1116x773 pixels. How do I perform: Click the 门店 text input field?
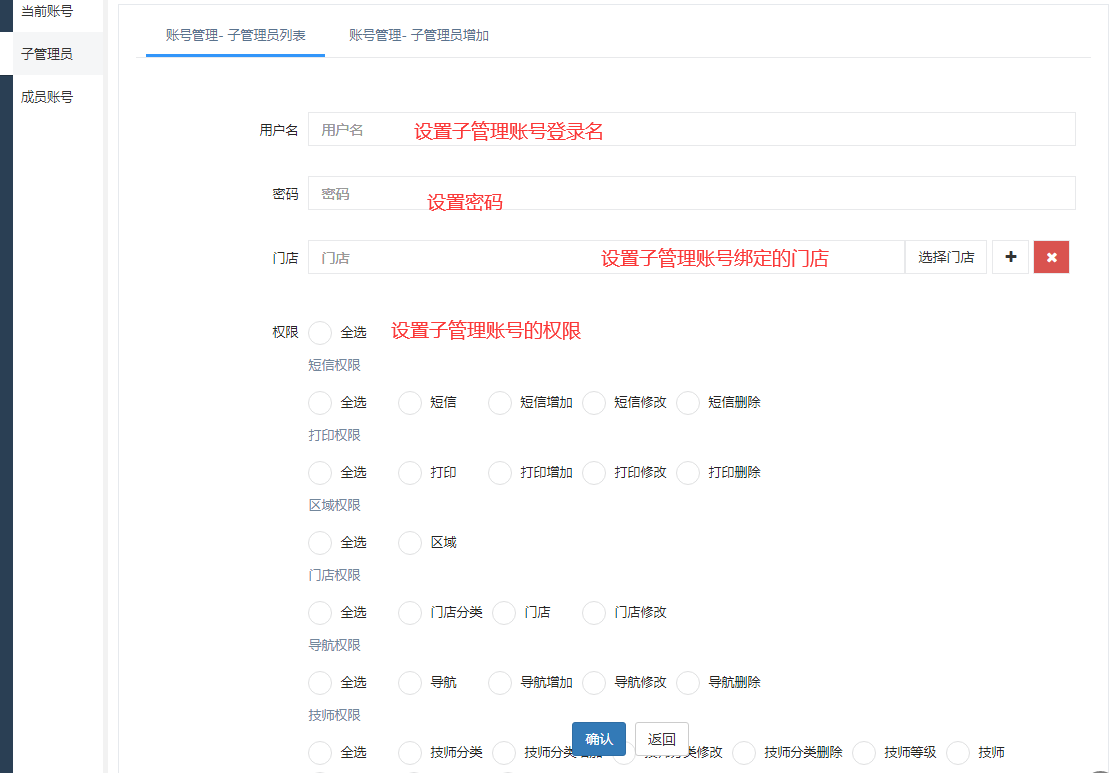[x=606, y=257]
